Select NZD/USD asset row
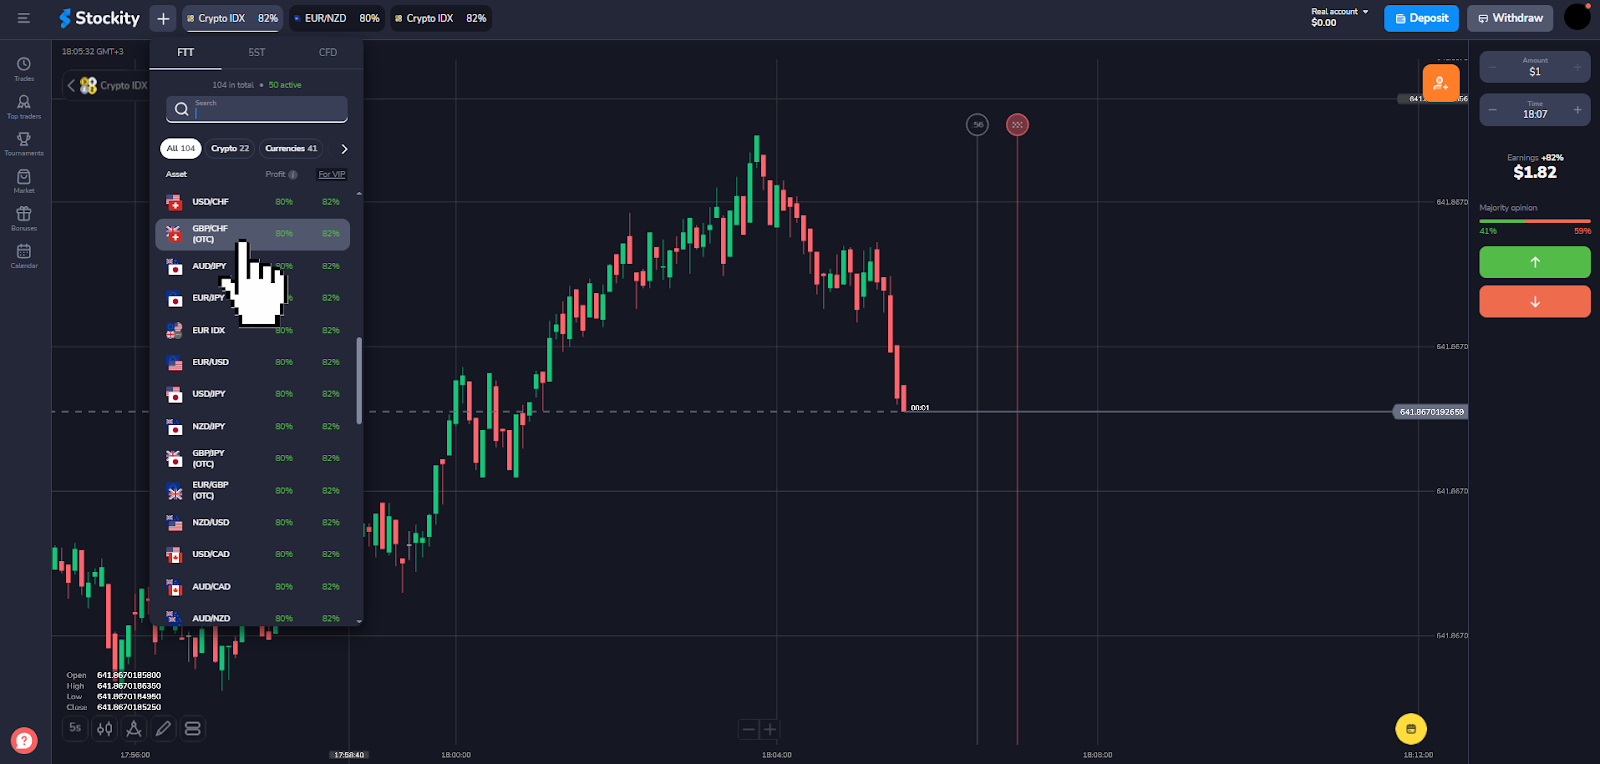1600x764 pixels. [253, 522]
